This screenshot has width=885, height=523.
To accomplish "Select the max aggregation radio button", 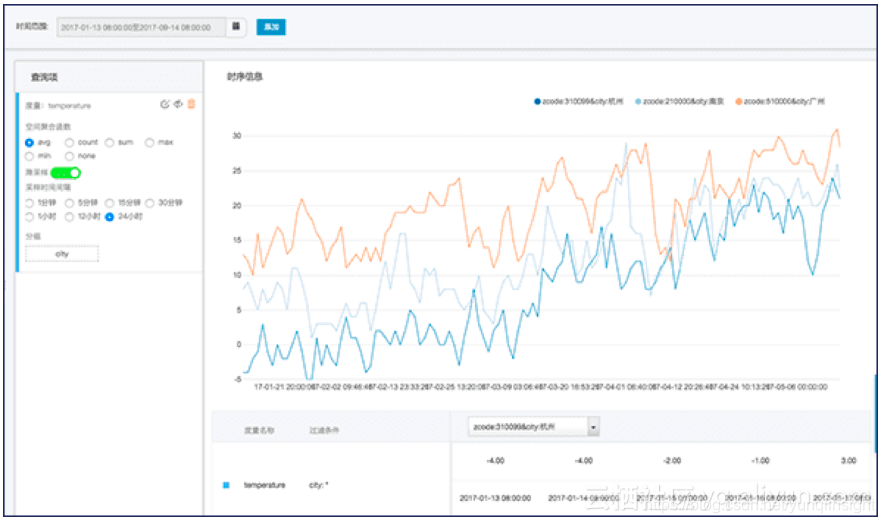I will point(150,143).
